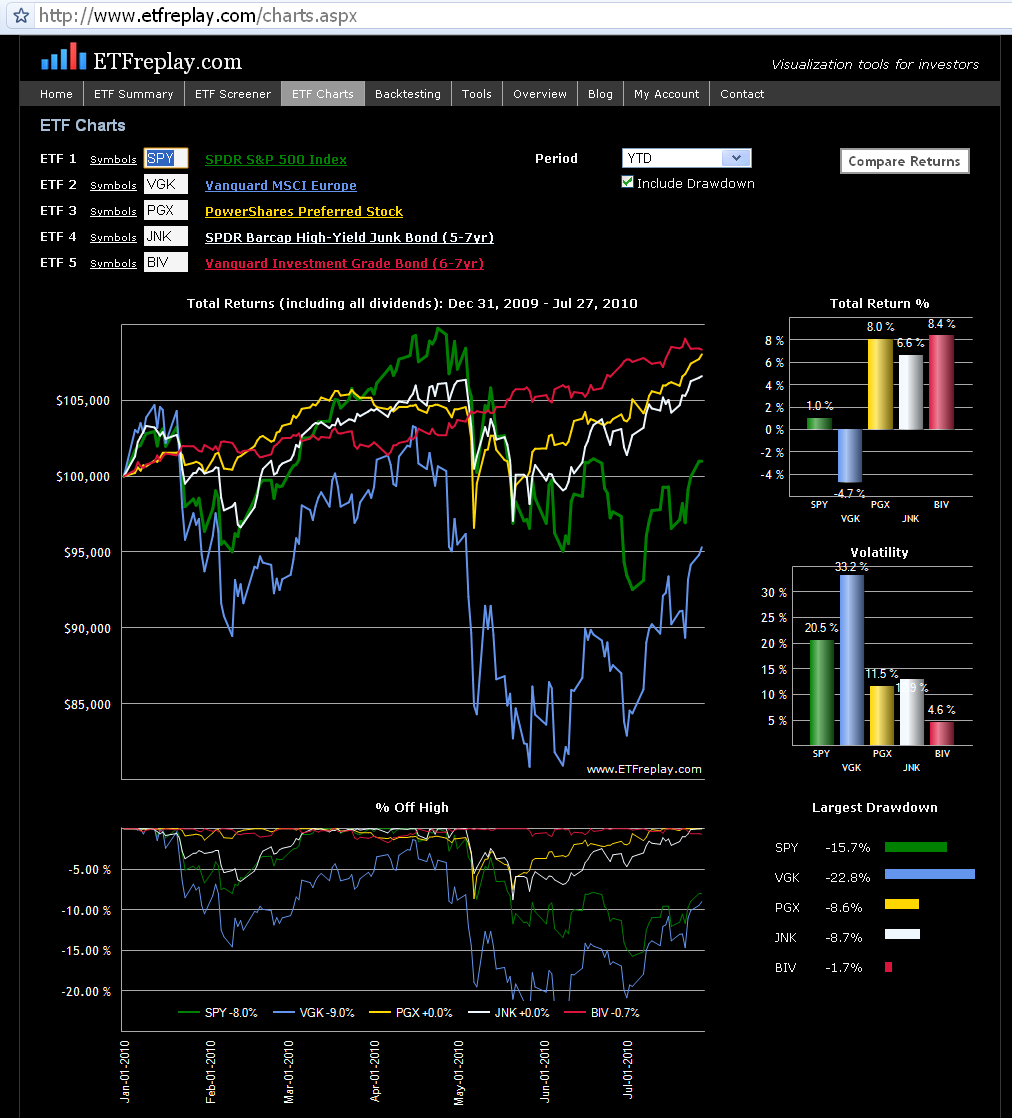The image size is (1012, 1118).
Task: Click the www.ETFreplay.com chart caption
Action: click(644, 769)
